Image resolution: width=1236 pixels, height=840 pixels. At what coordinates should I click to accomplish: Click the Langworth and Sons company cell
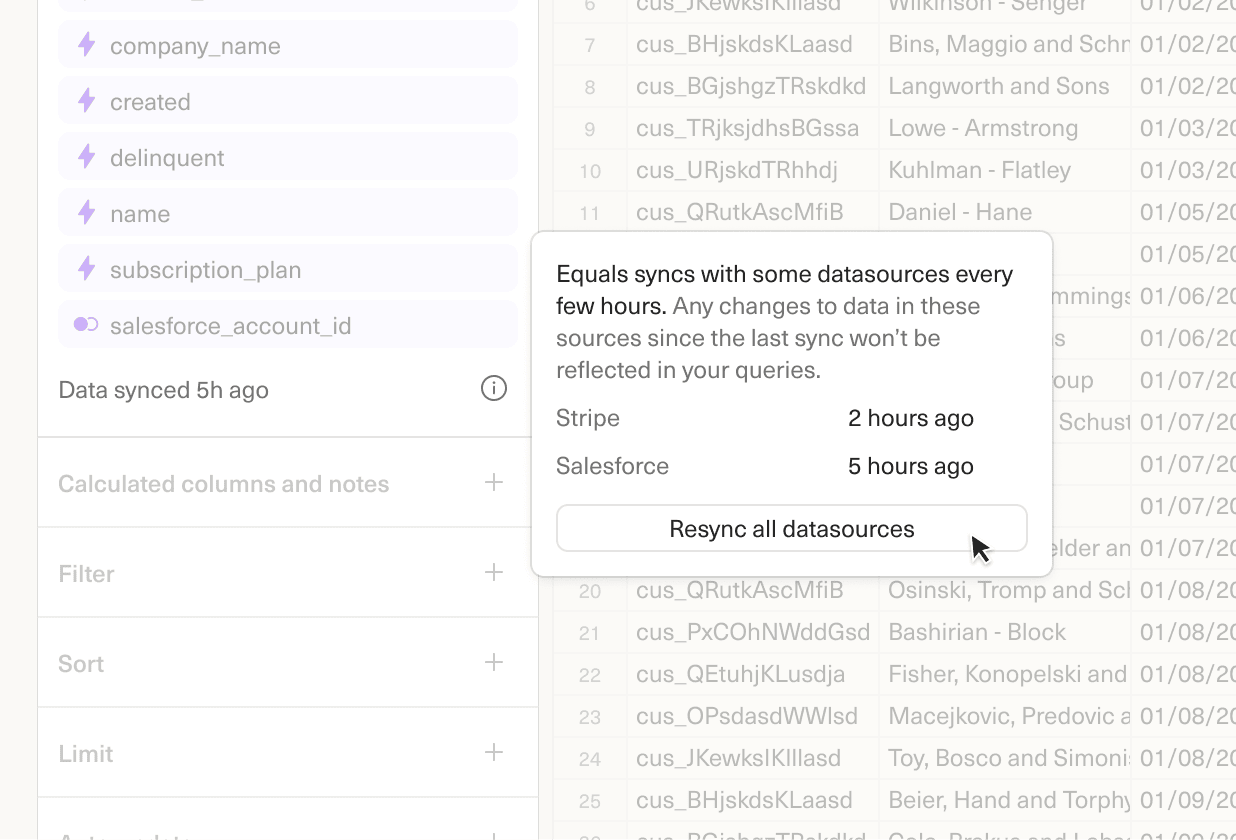click(x=997, y=86)
